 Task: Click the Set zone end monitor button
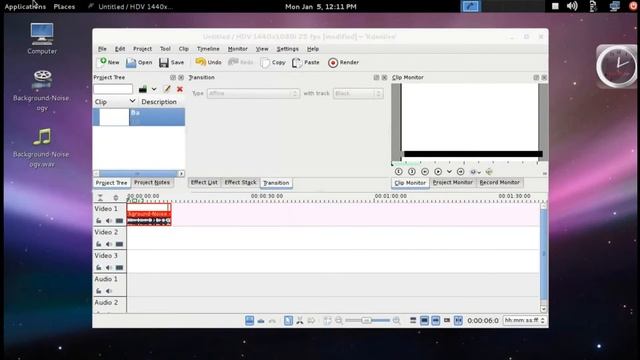point(411,172)
